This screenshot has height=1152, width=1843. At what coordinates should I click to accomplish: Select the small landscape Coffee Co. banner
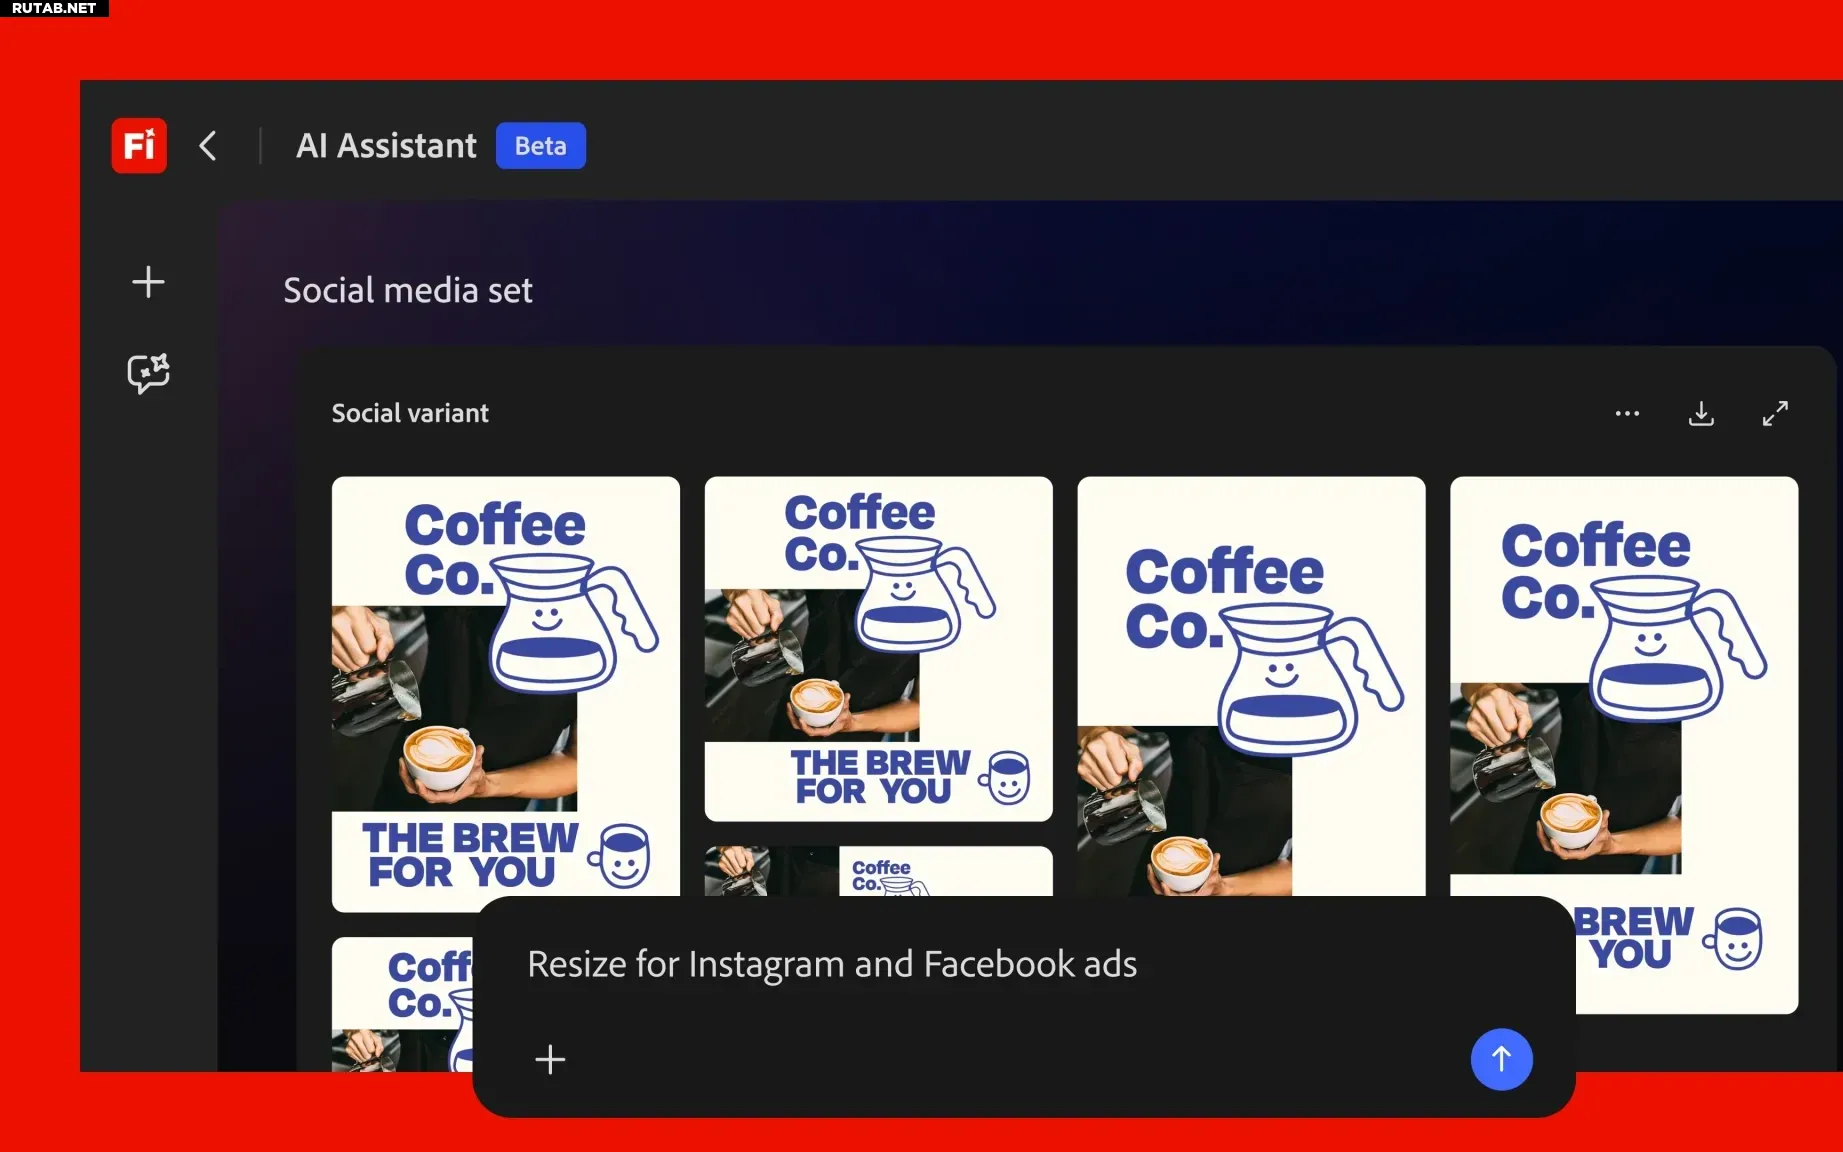tap(878, 871)
